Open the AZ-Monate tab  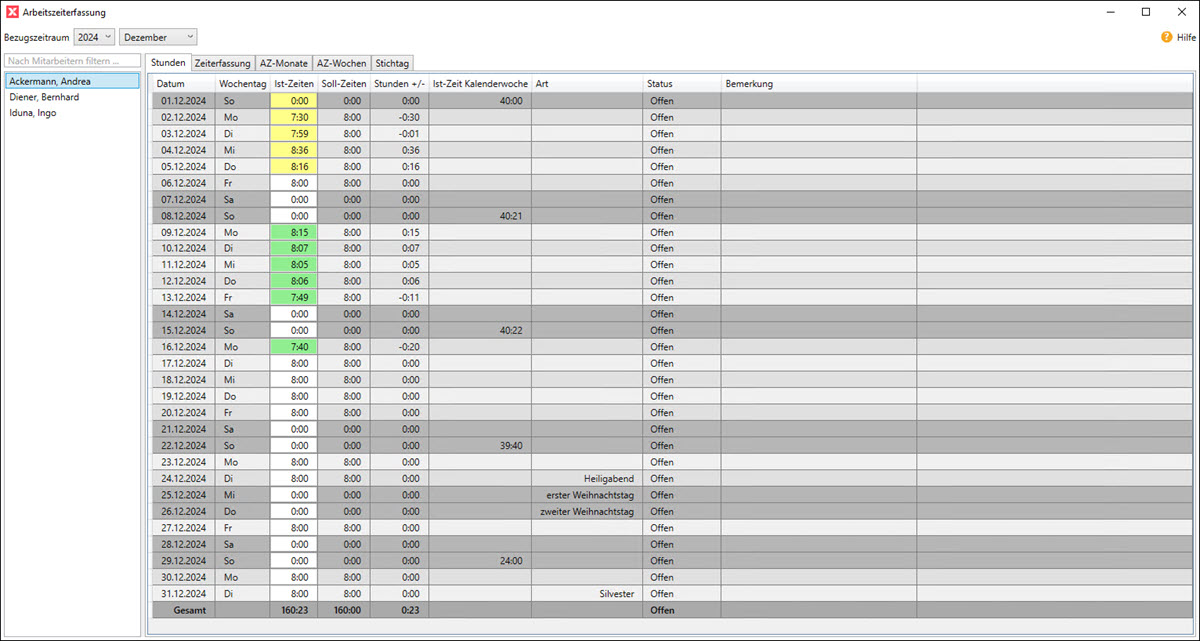[x=283, y=63]
